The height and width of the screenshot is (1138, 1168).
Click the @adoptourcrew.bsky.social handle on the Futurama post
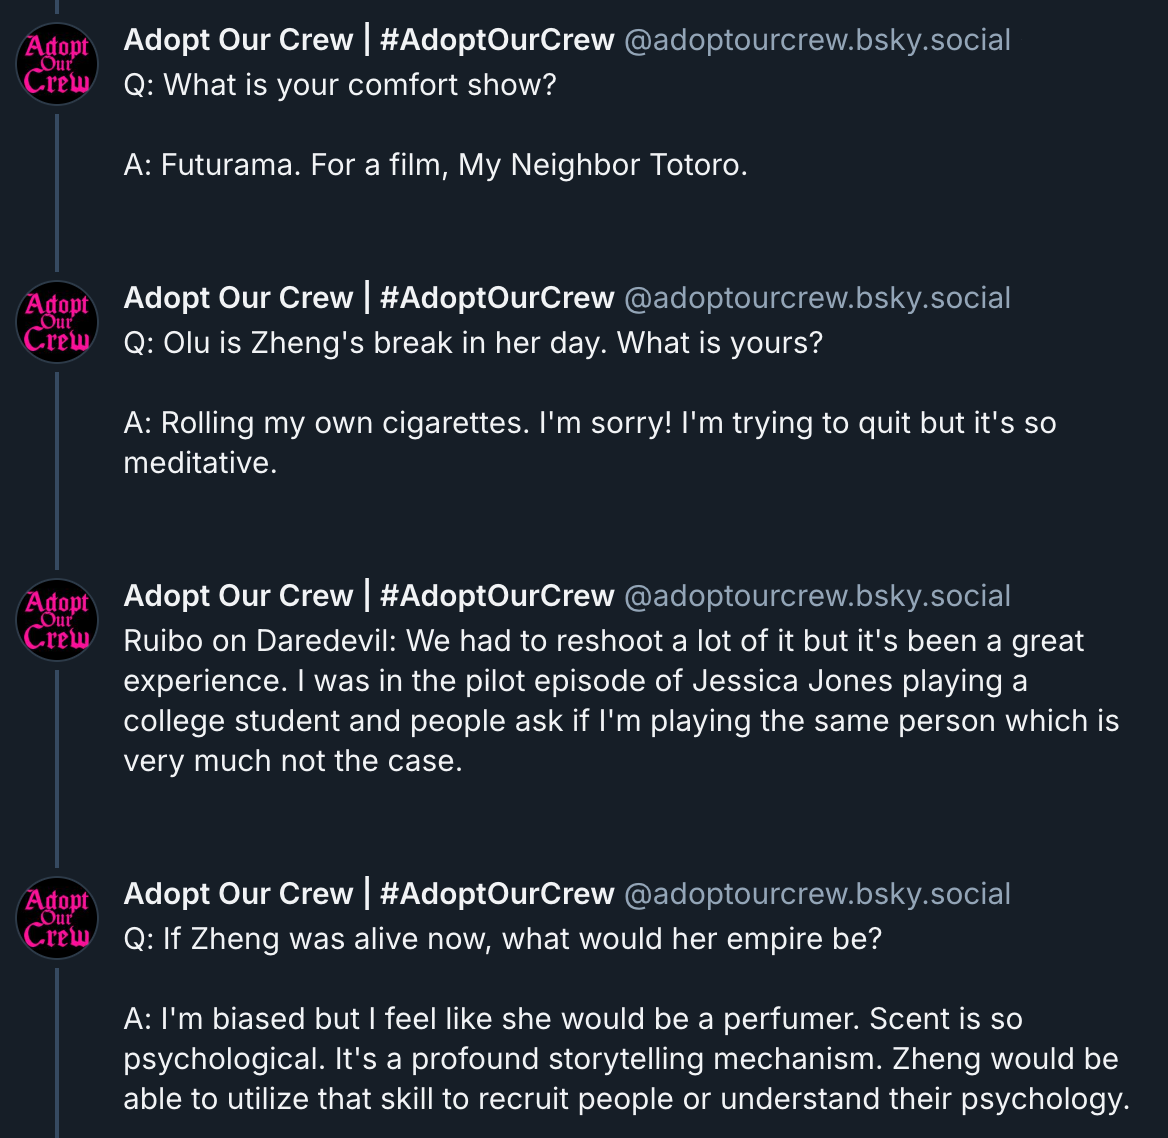[x=817, y=40]
